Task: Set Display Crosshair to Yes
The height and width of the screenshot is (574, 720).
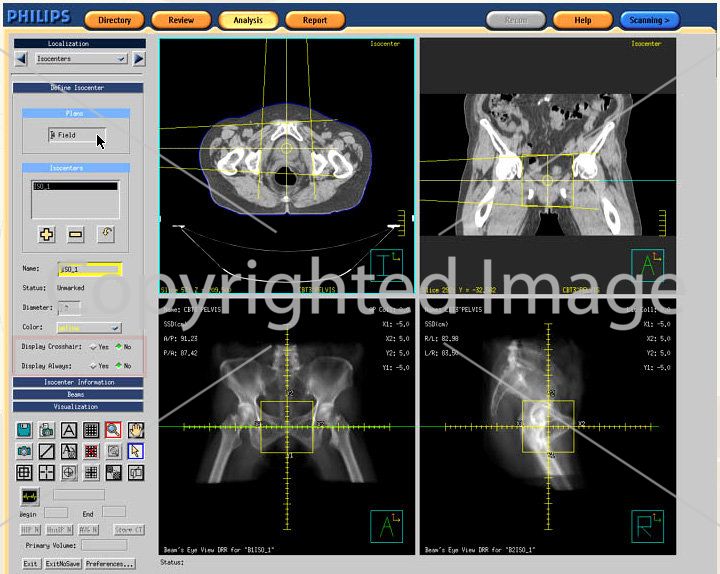Action: pos(93,347)
